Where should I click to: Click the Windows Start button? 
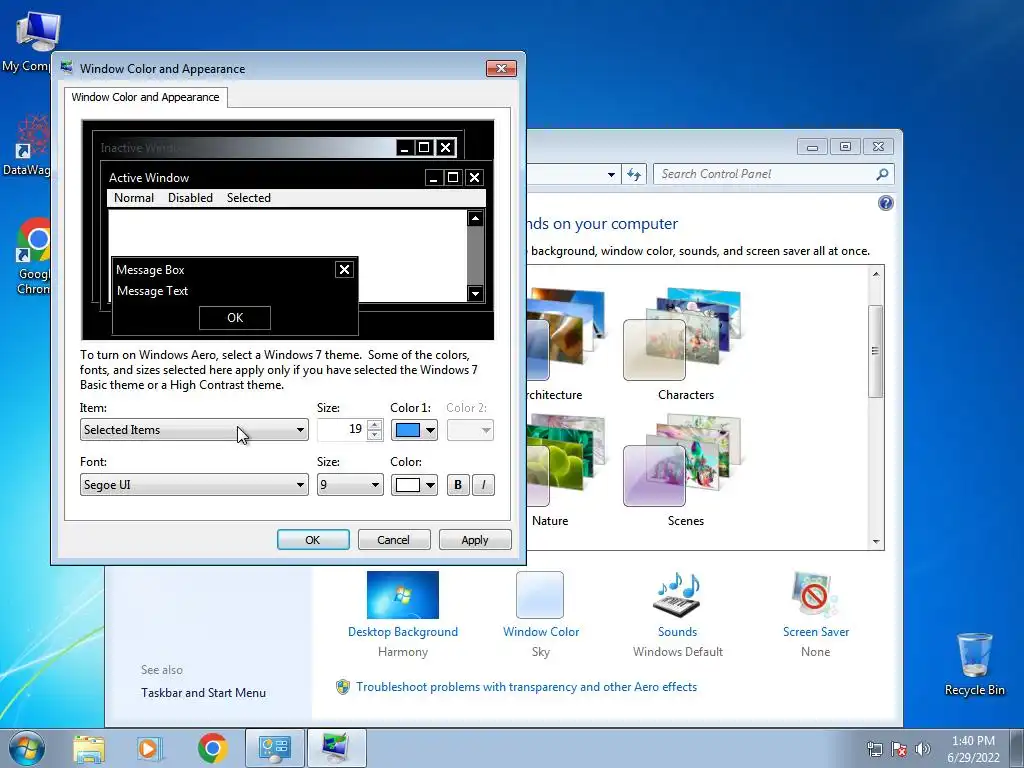point(27,748)
